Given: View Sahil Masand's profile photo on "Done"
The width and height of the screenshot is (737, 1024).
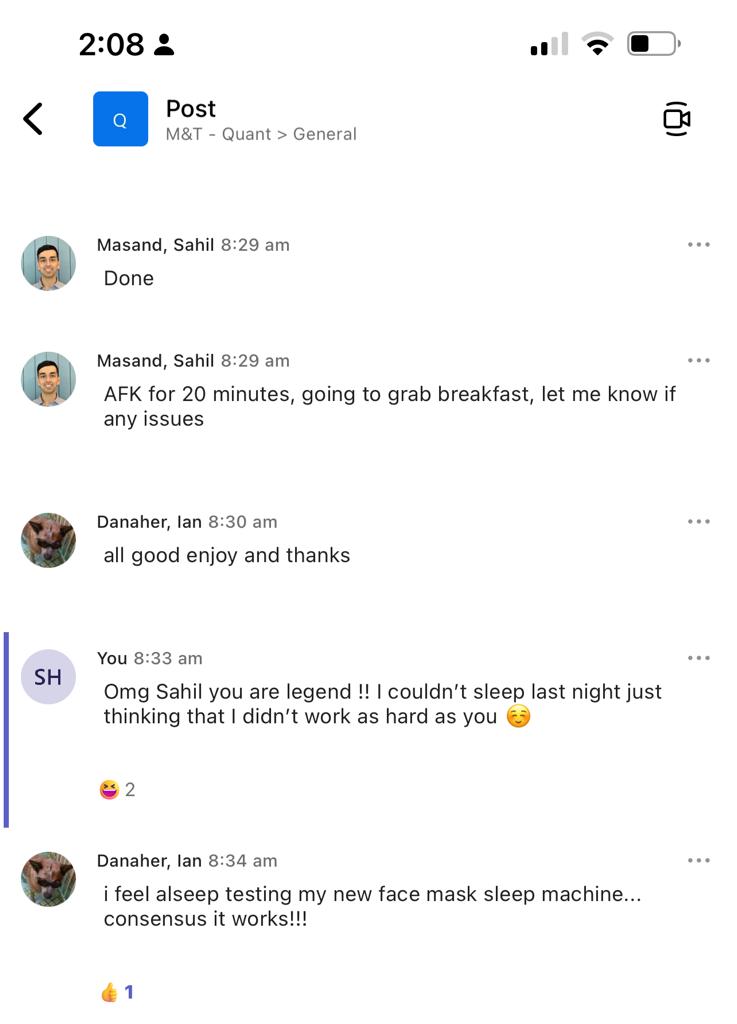Looking at the screenshot, I should pos(48,263).
